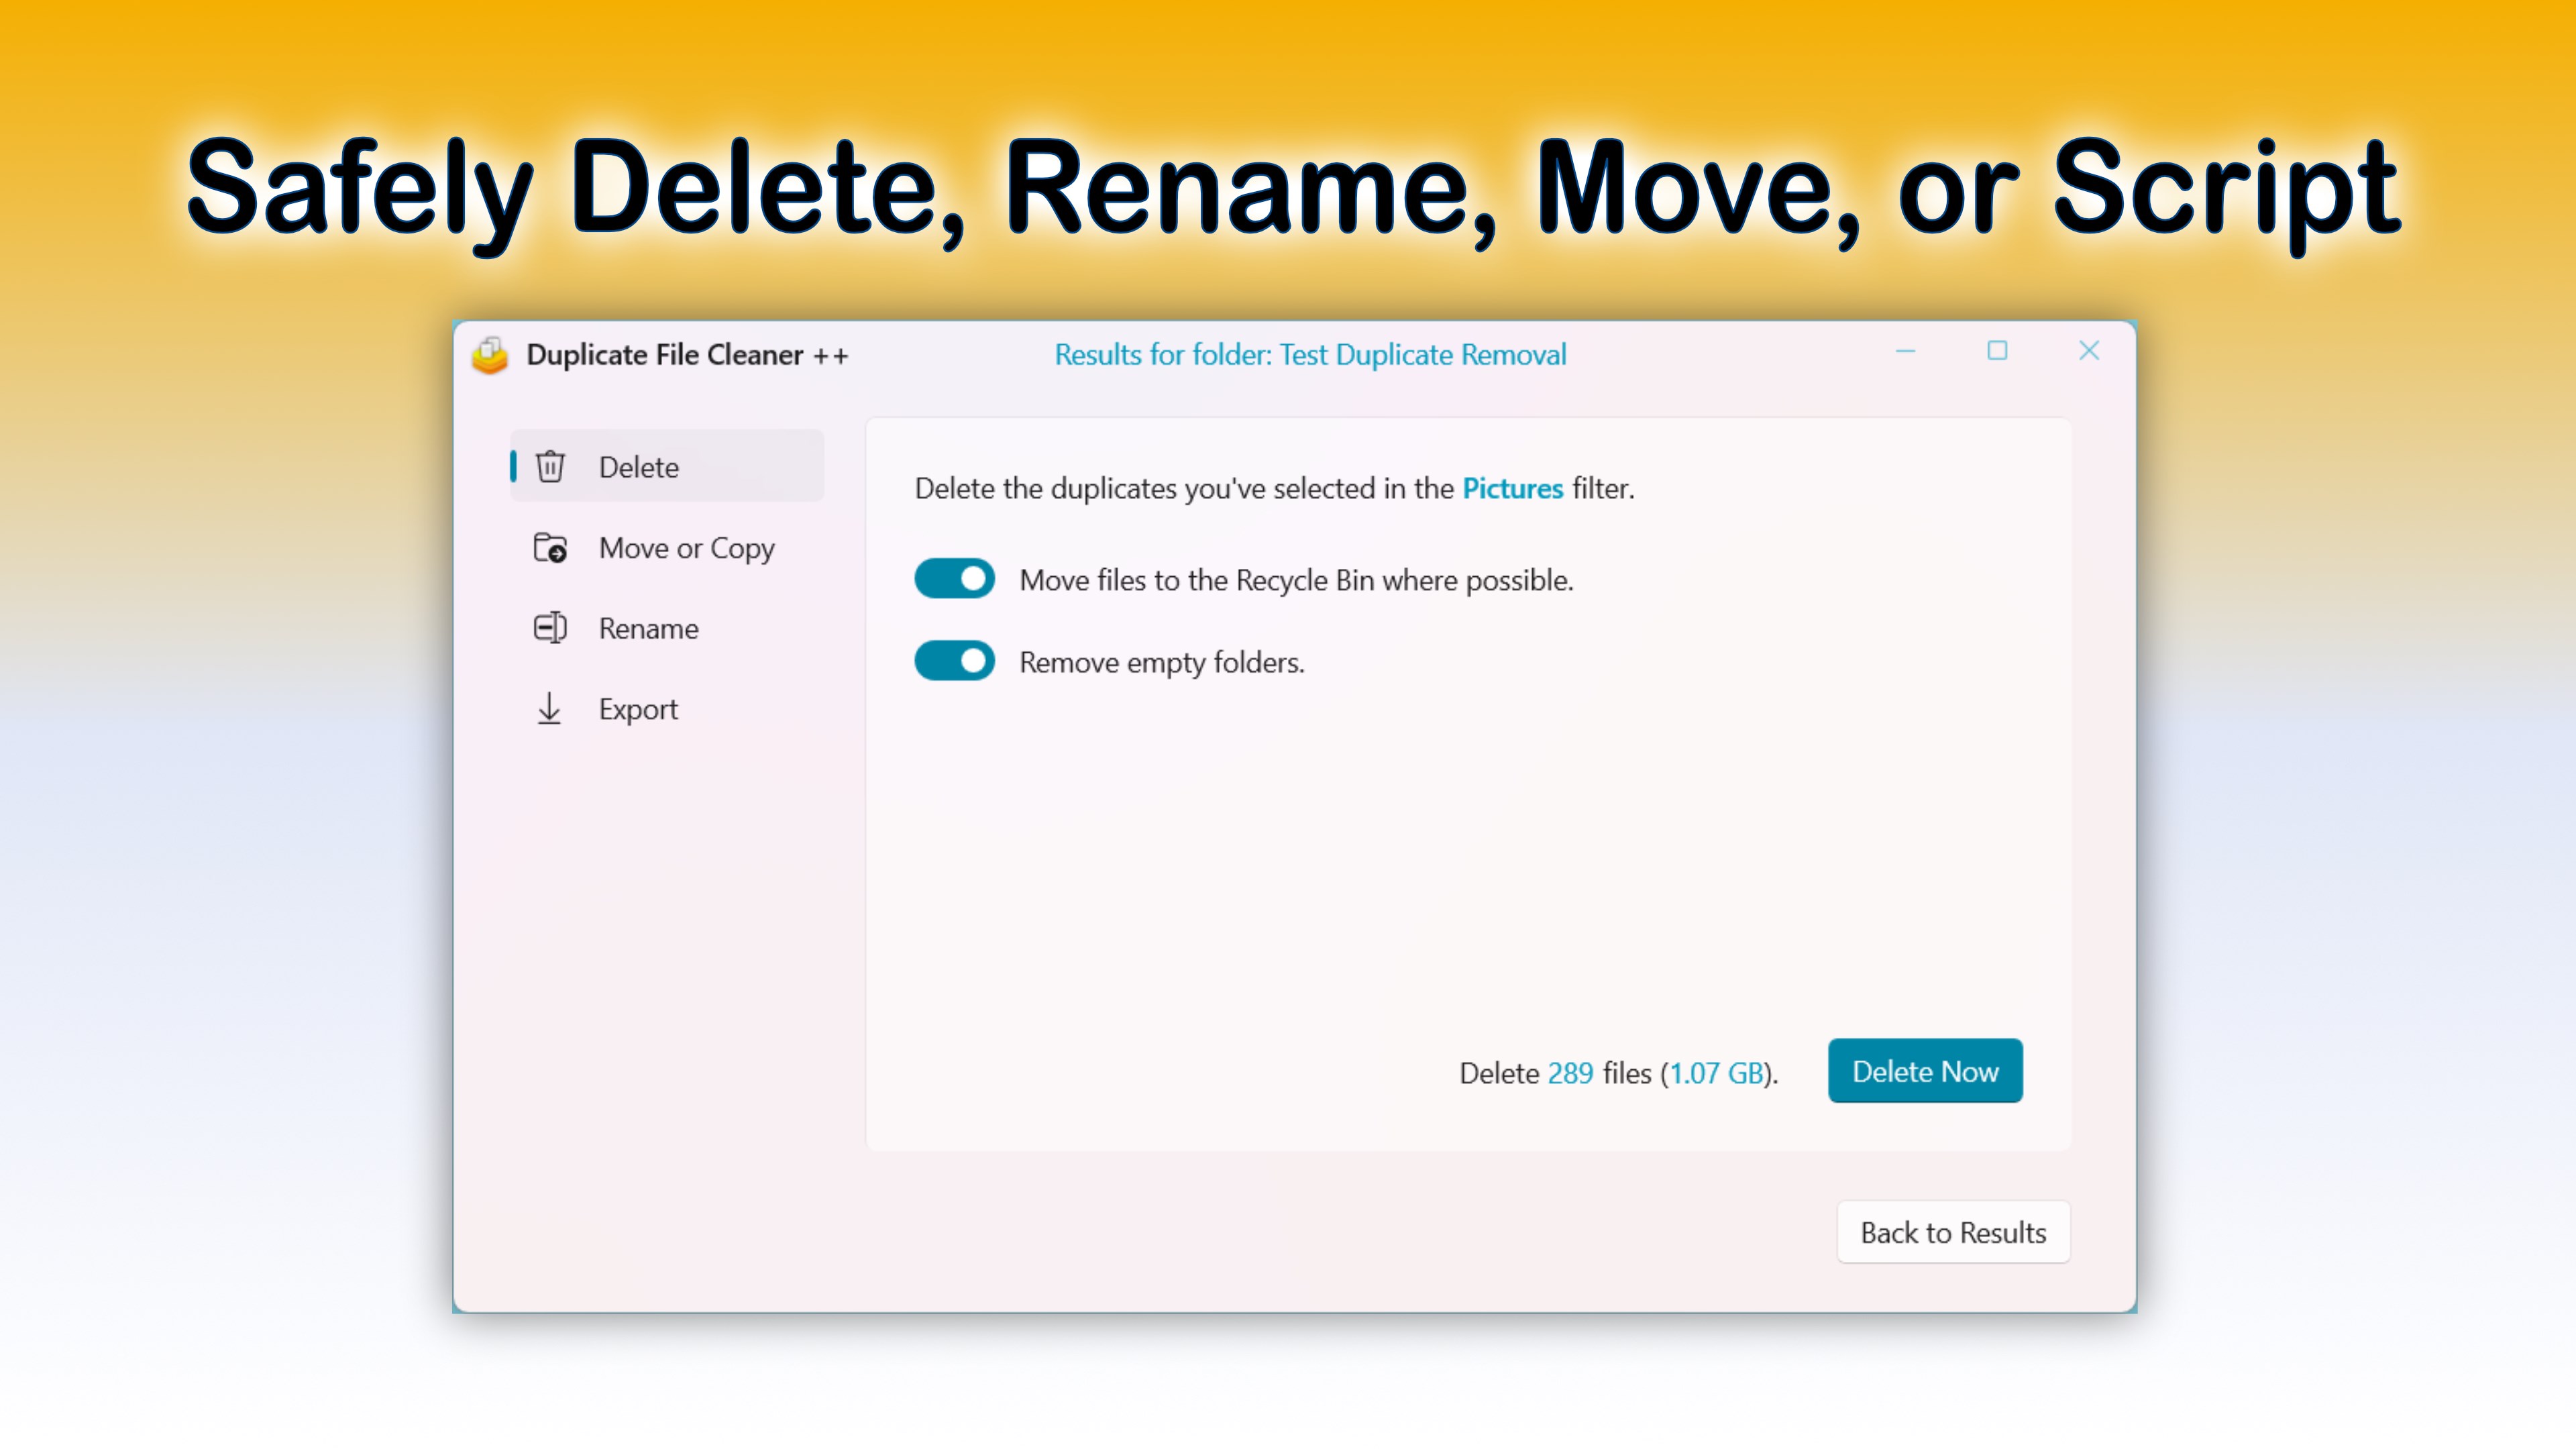Click the trash can Delete icon

click(550, 467)
